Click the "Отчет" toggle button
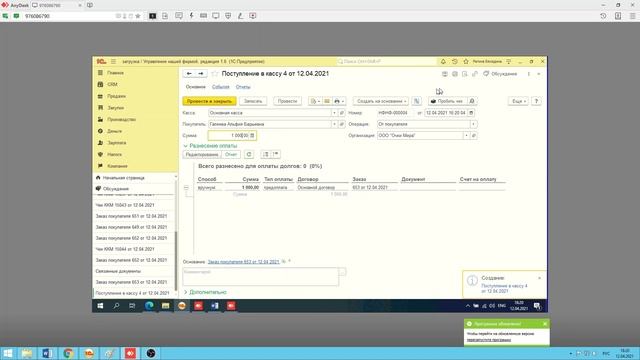The width and height of the screenshot is (640, 360). point(231,155)
